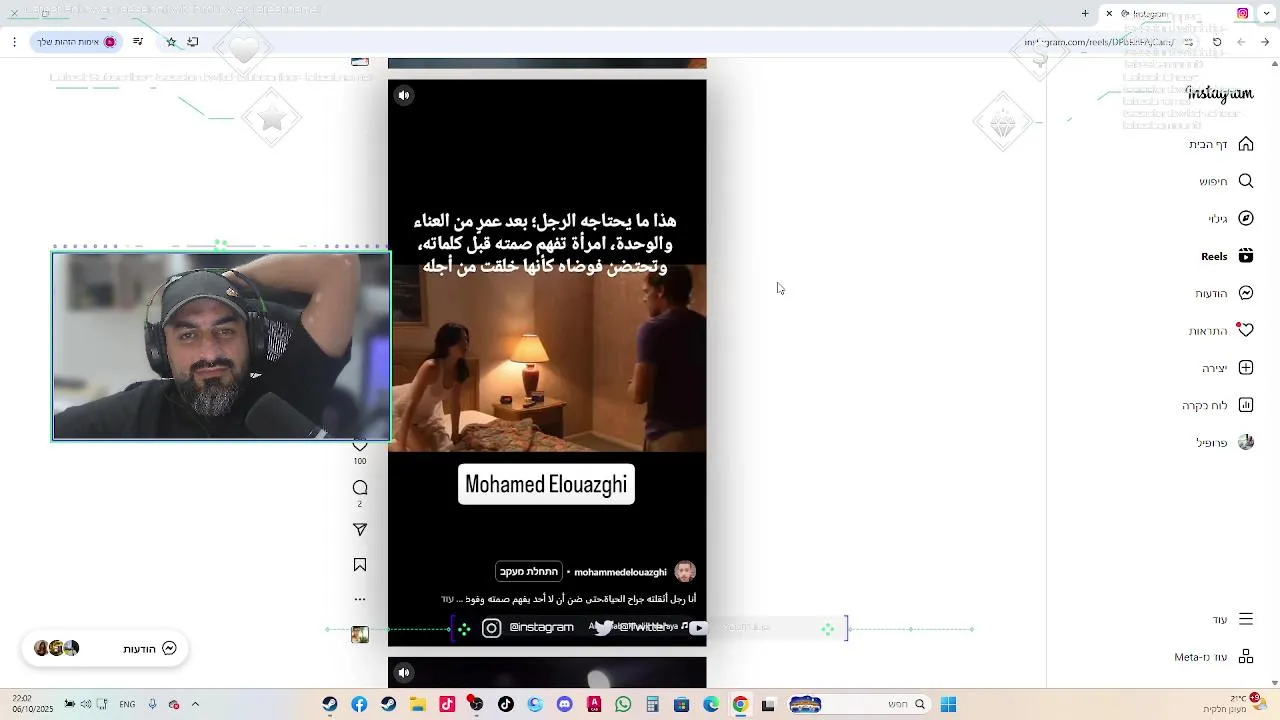Screen dimensions: 1280x720
Task: Toggle mute on the current reel
Action: click(404, 96)
